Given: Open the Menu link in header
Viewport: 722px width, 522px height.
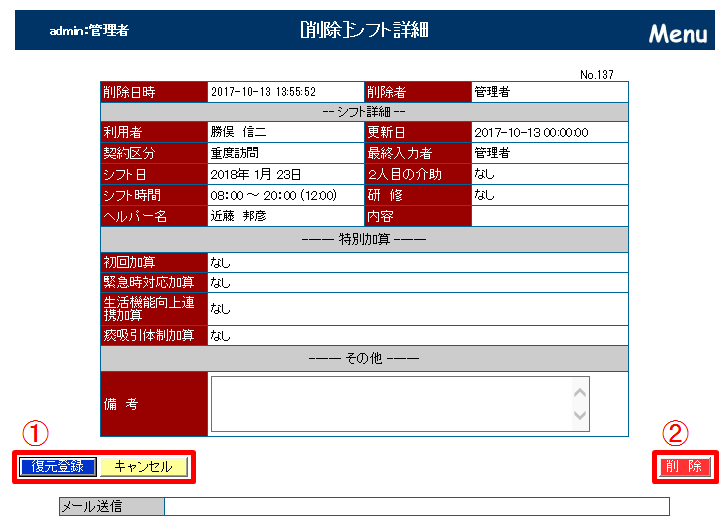Looking at the screenshot, I should (x=677, y=33).
